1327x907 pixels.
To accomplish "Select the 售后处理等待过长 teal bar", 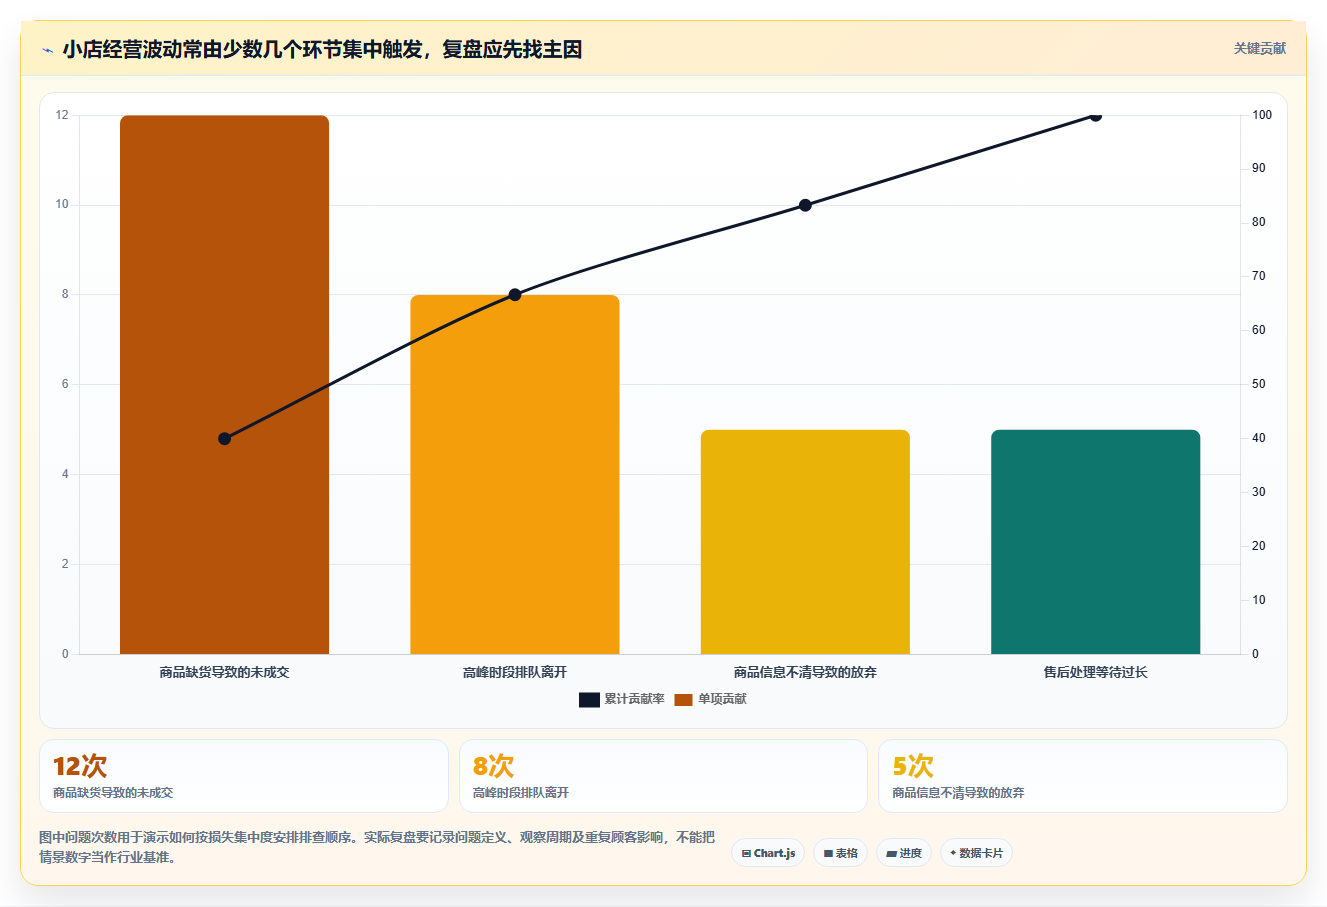I will 1095,542.
